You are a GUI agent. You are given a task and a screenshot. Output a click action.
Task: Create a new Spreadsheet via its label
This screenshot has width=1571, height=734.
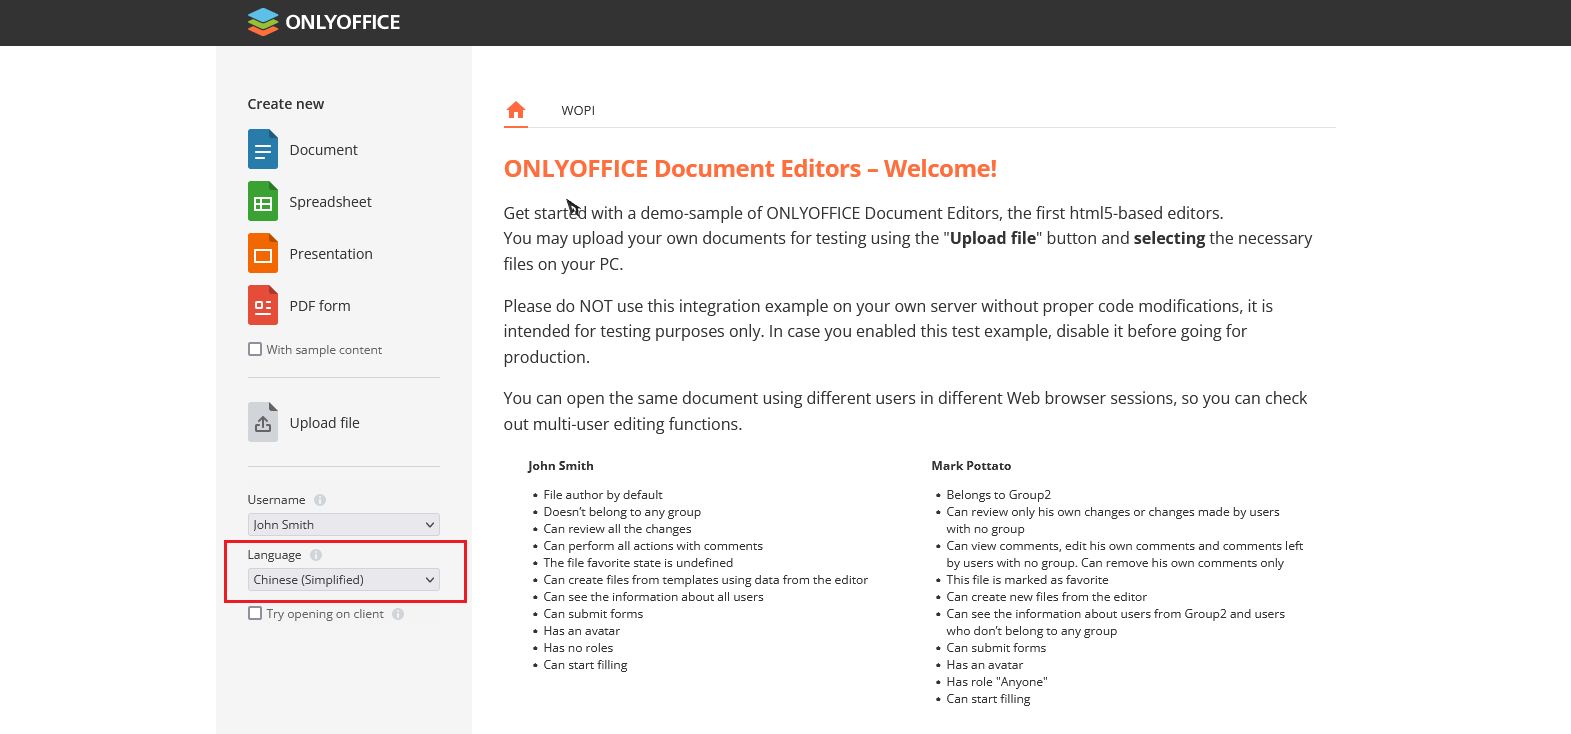[x=330, y=202]
